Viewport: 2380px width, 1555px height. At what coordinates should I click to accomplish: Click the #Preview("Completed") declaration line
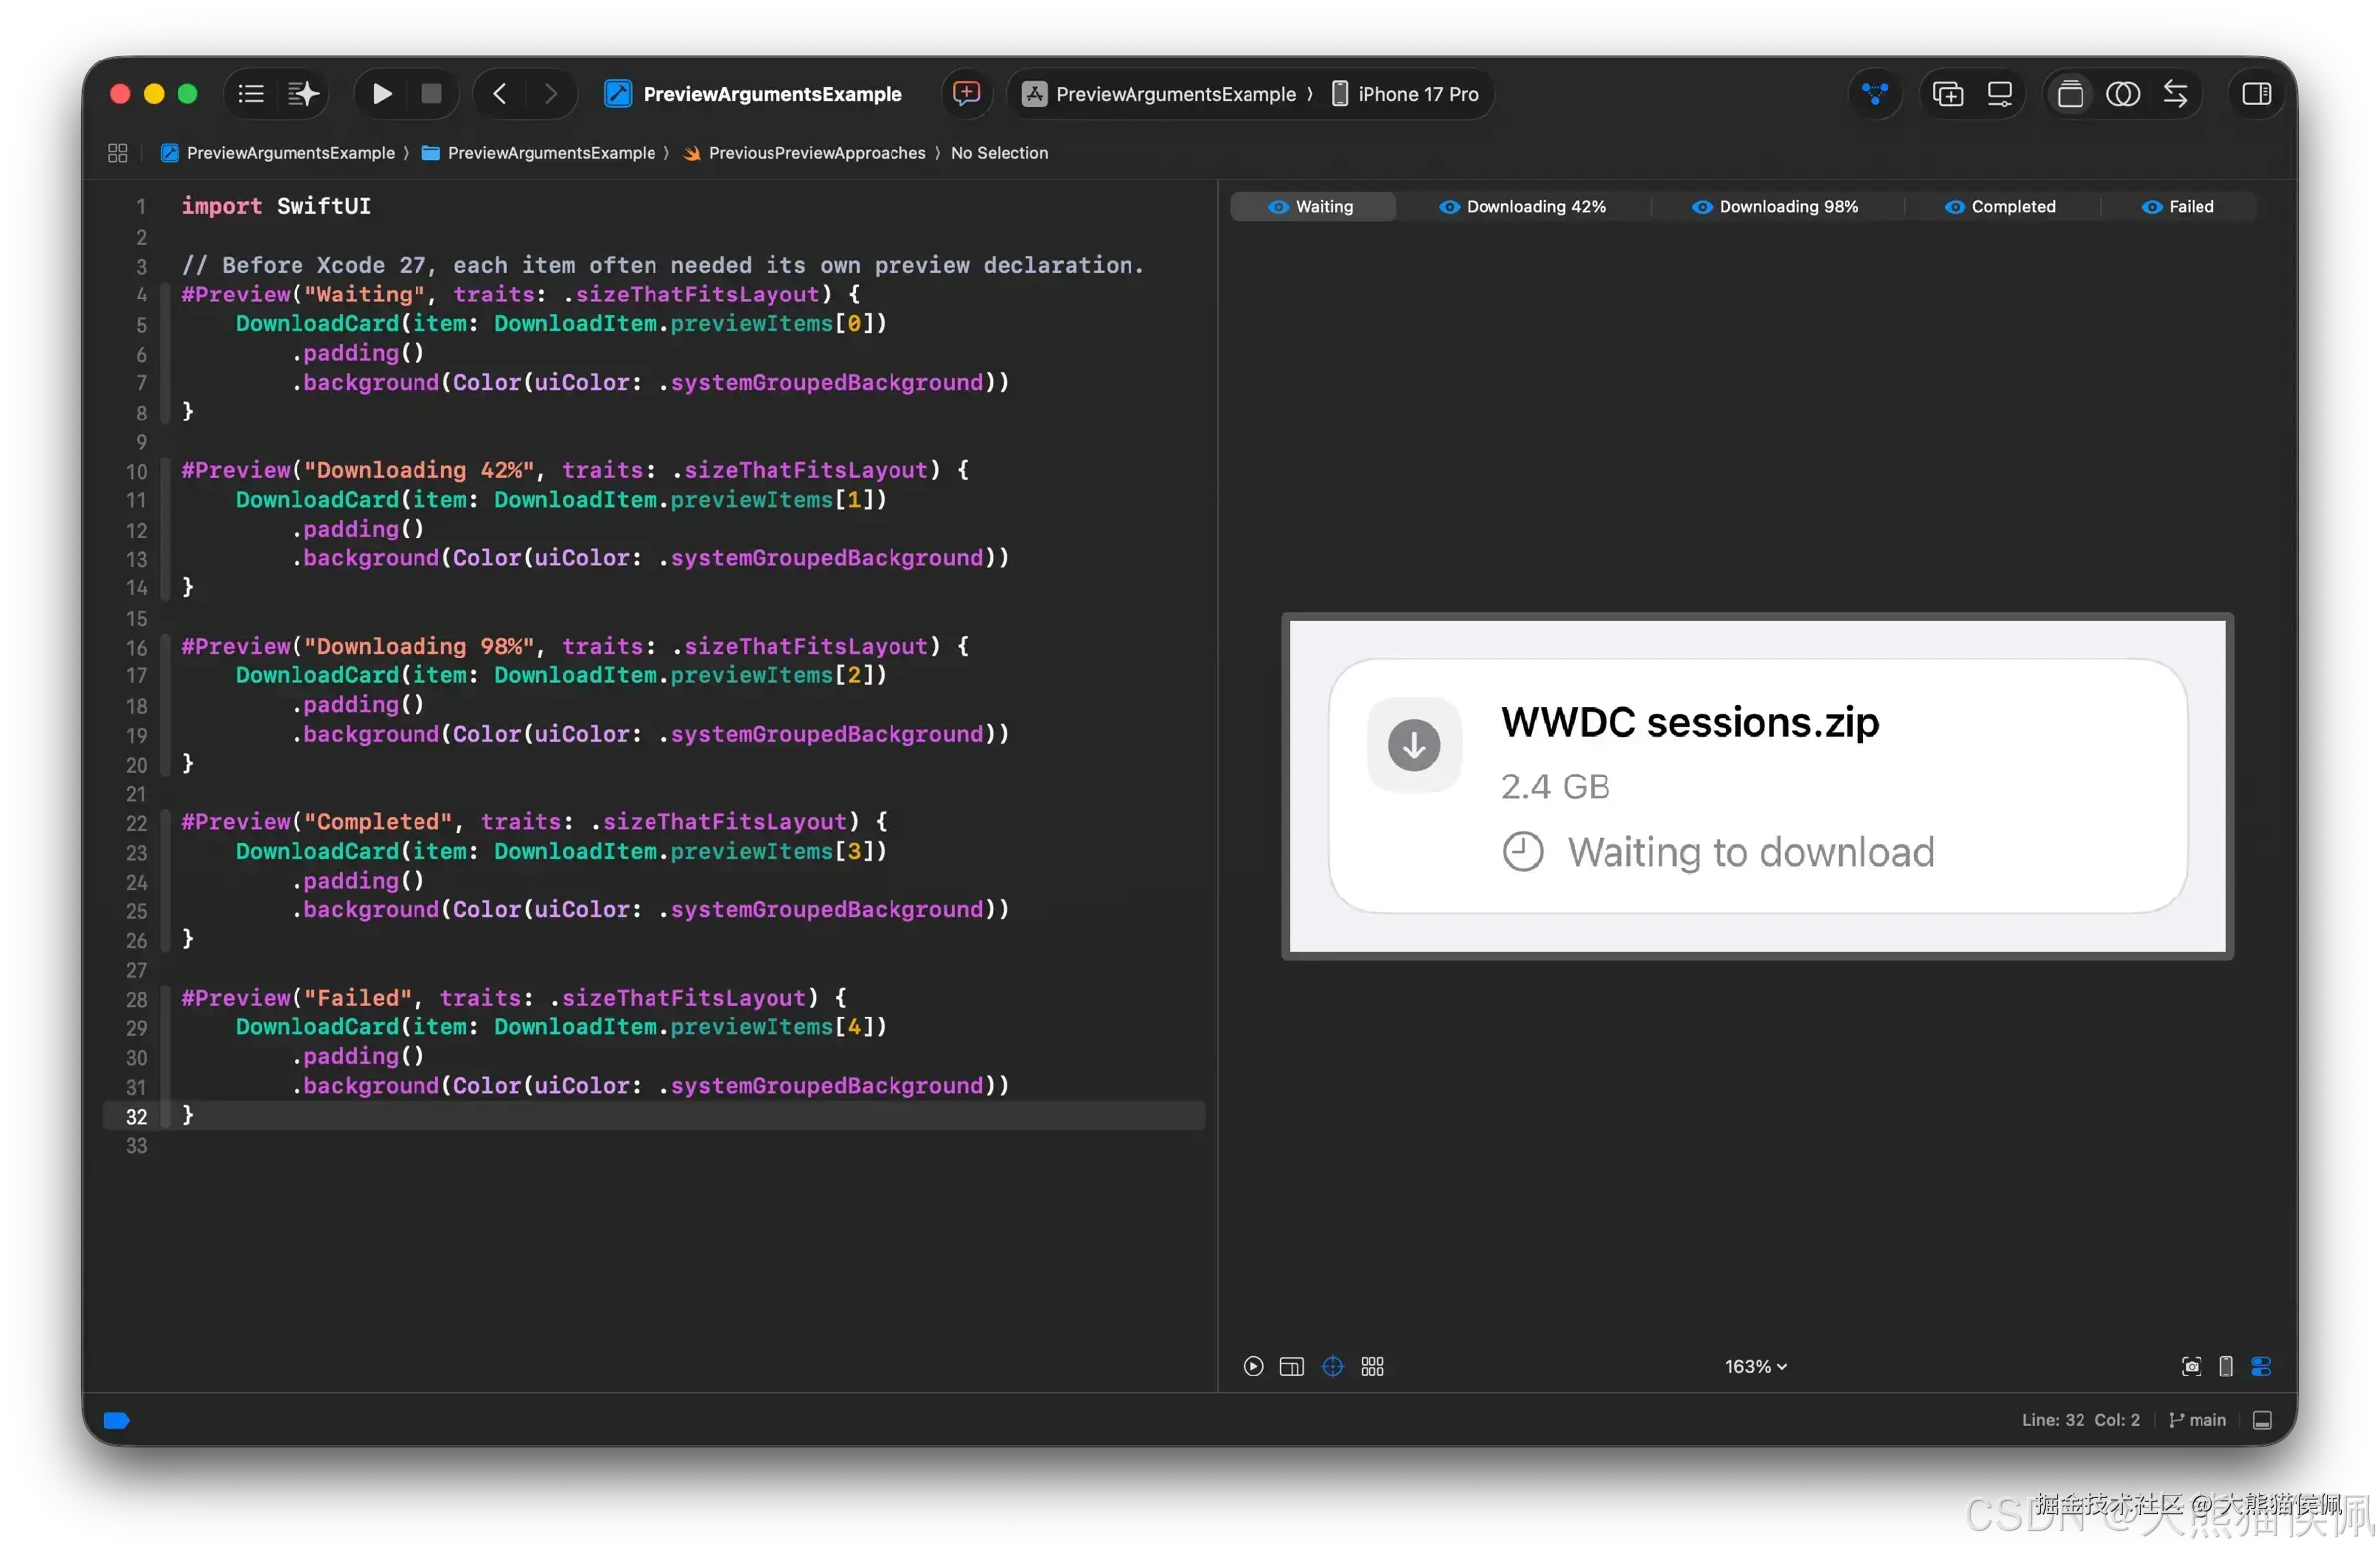pyautogui.click(x=534, y=822)
